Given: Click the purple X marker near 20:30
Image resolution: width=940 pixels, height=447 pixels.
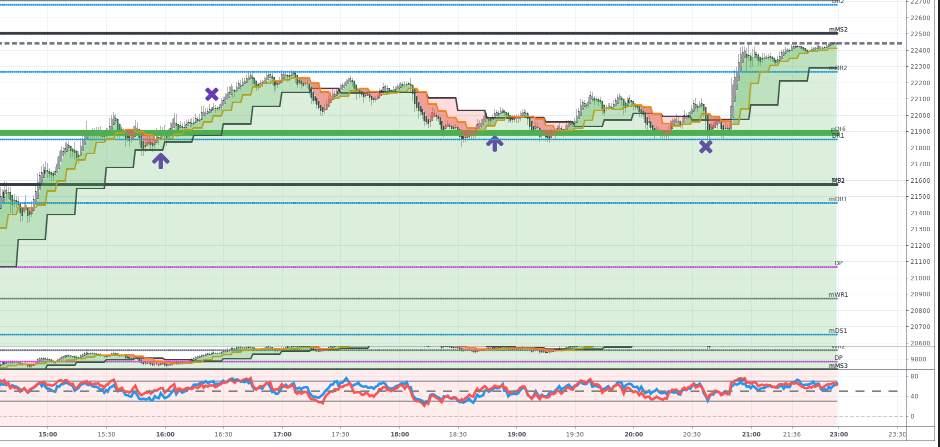Looking at the screenshot, I should click(x=706, y=147).
